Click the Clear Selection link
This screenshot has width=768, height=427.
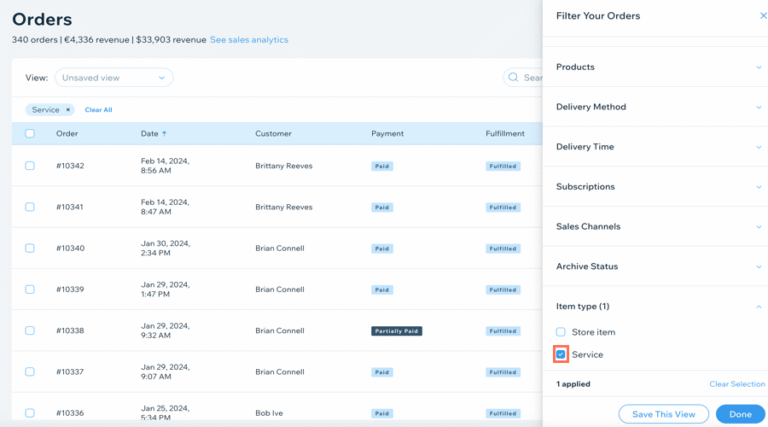(737, 384)
